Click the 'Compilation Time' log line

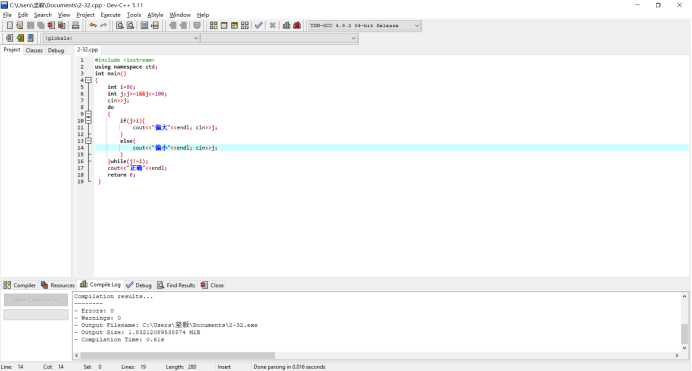pyautogui.click(x=119, y=340)
